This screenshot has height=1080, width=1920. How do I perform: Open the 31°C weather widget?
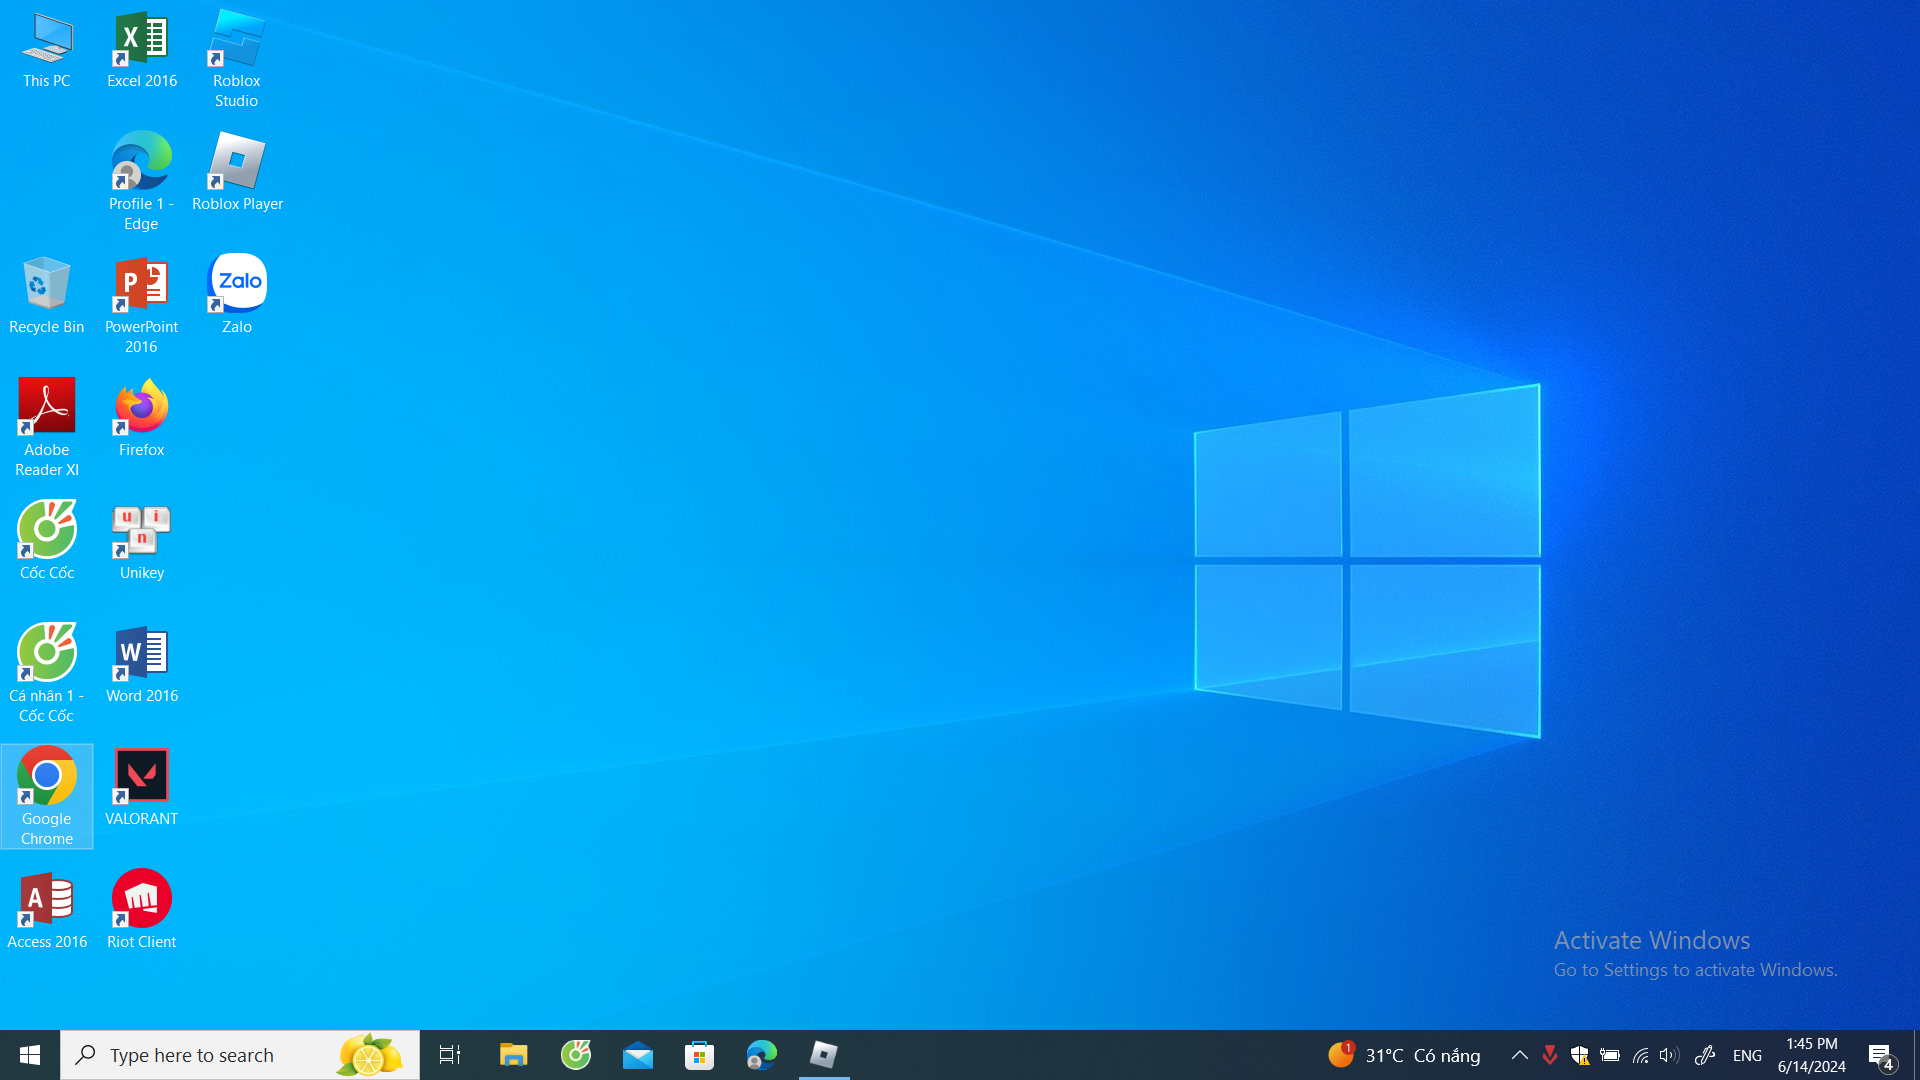[x=1404, y=1055]
